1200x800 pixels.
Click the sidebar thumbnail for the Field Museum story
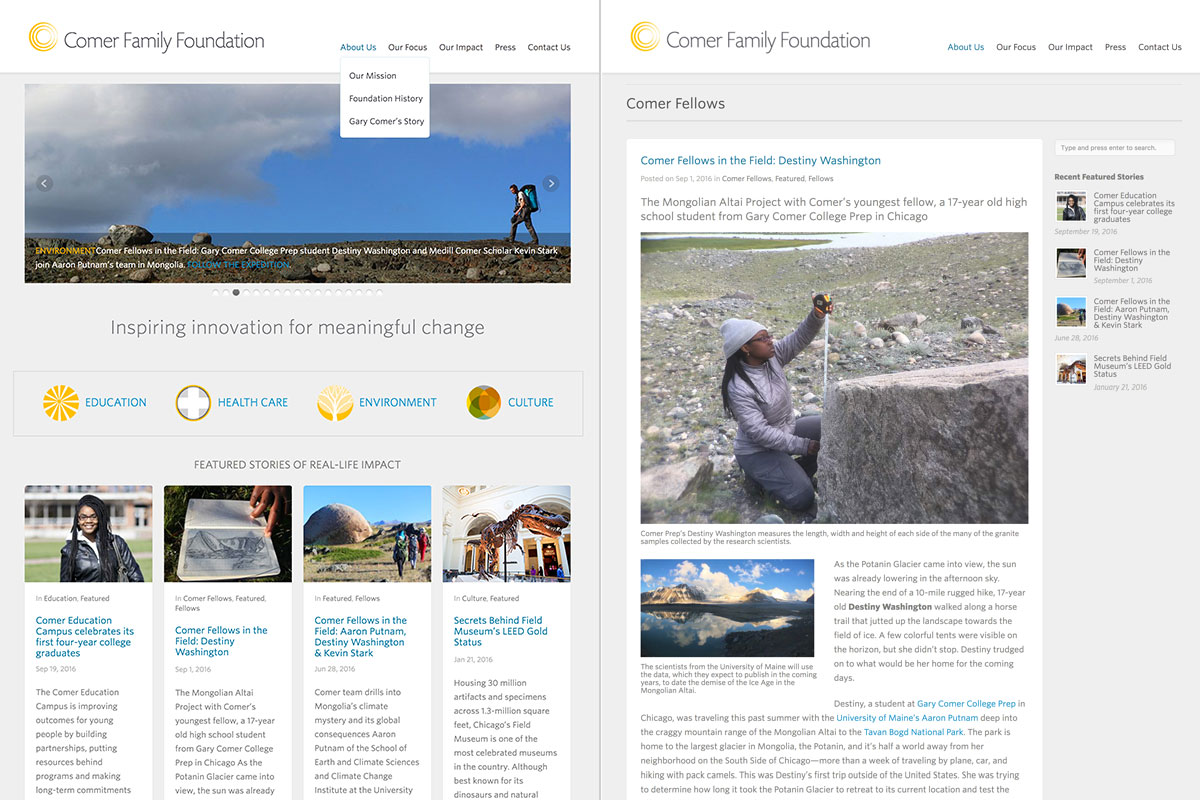[1071, 369]
